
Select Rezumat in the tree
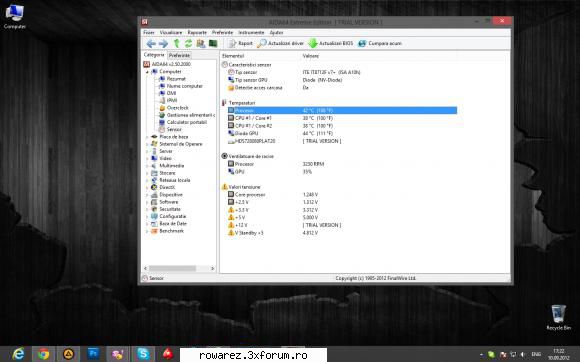[x=172, y=79]
